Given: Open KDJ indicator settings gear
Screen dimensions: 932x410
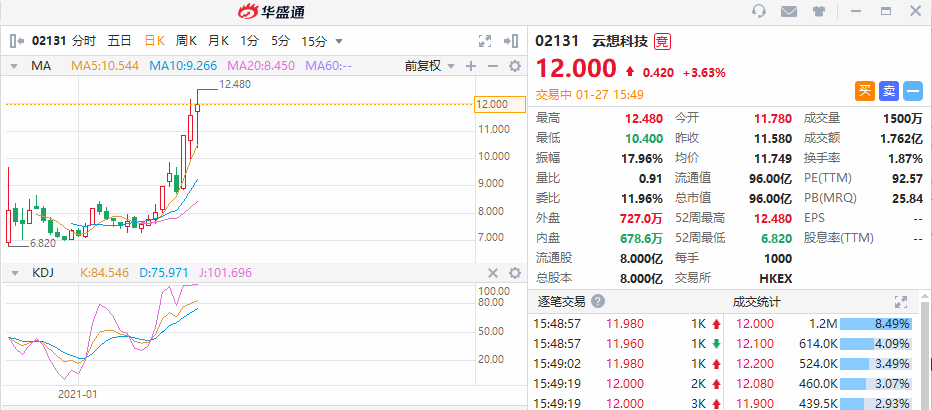Looking at the screenshot, I should [515, 273].
